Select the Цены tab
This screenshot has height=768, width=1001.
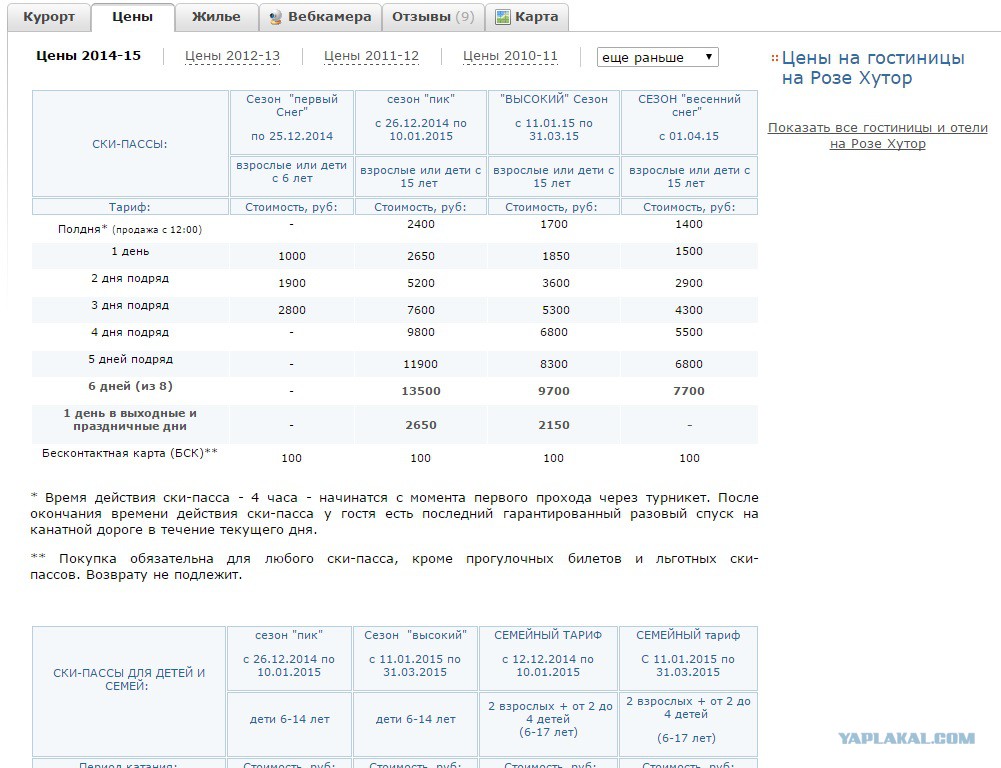tap(133, 17)
